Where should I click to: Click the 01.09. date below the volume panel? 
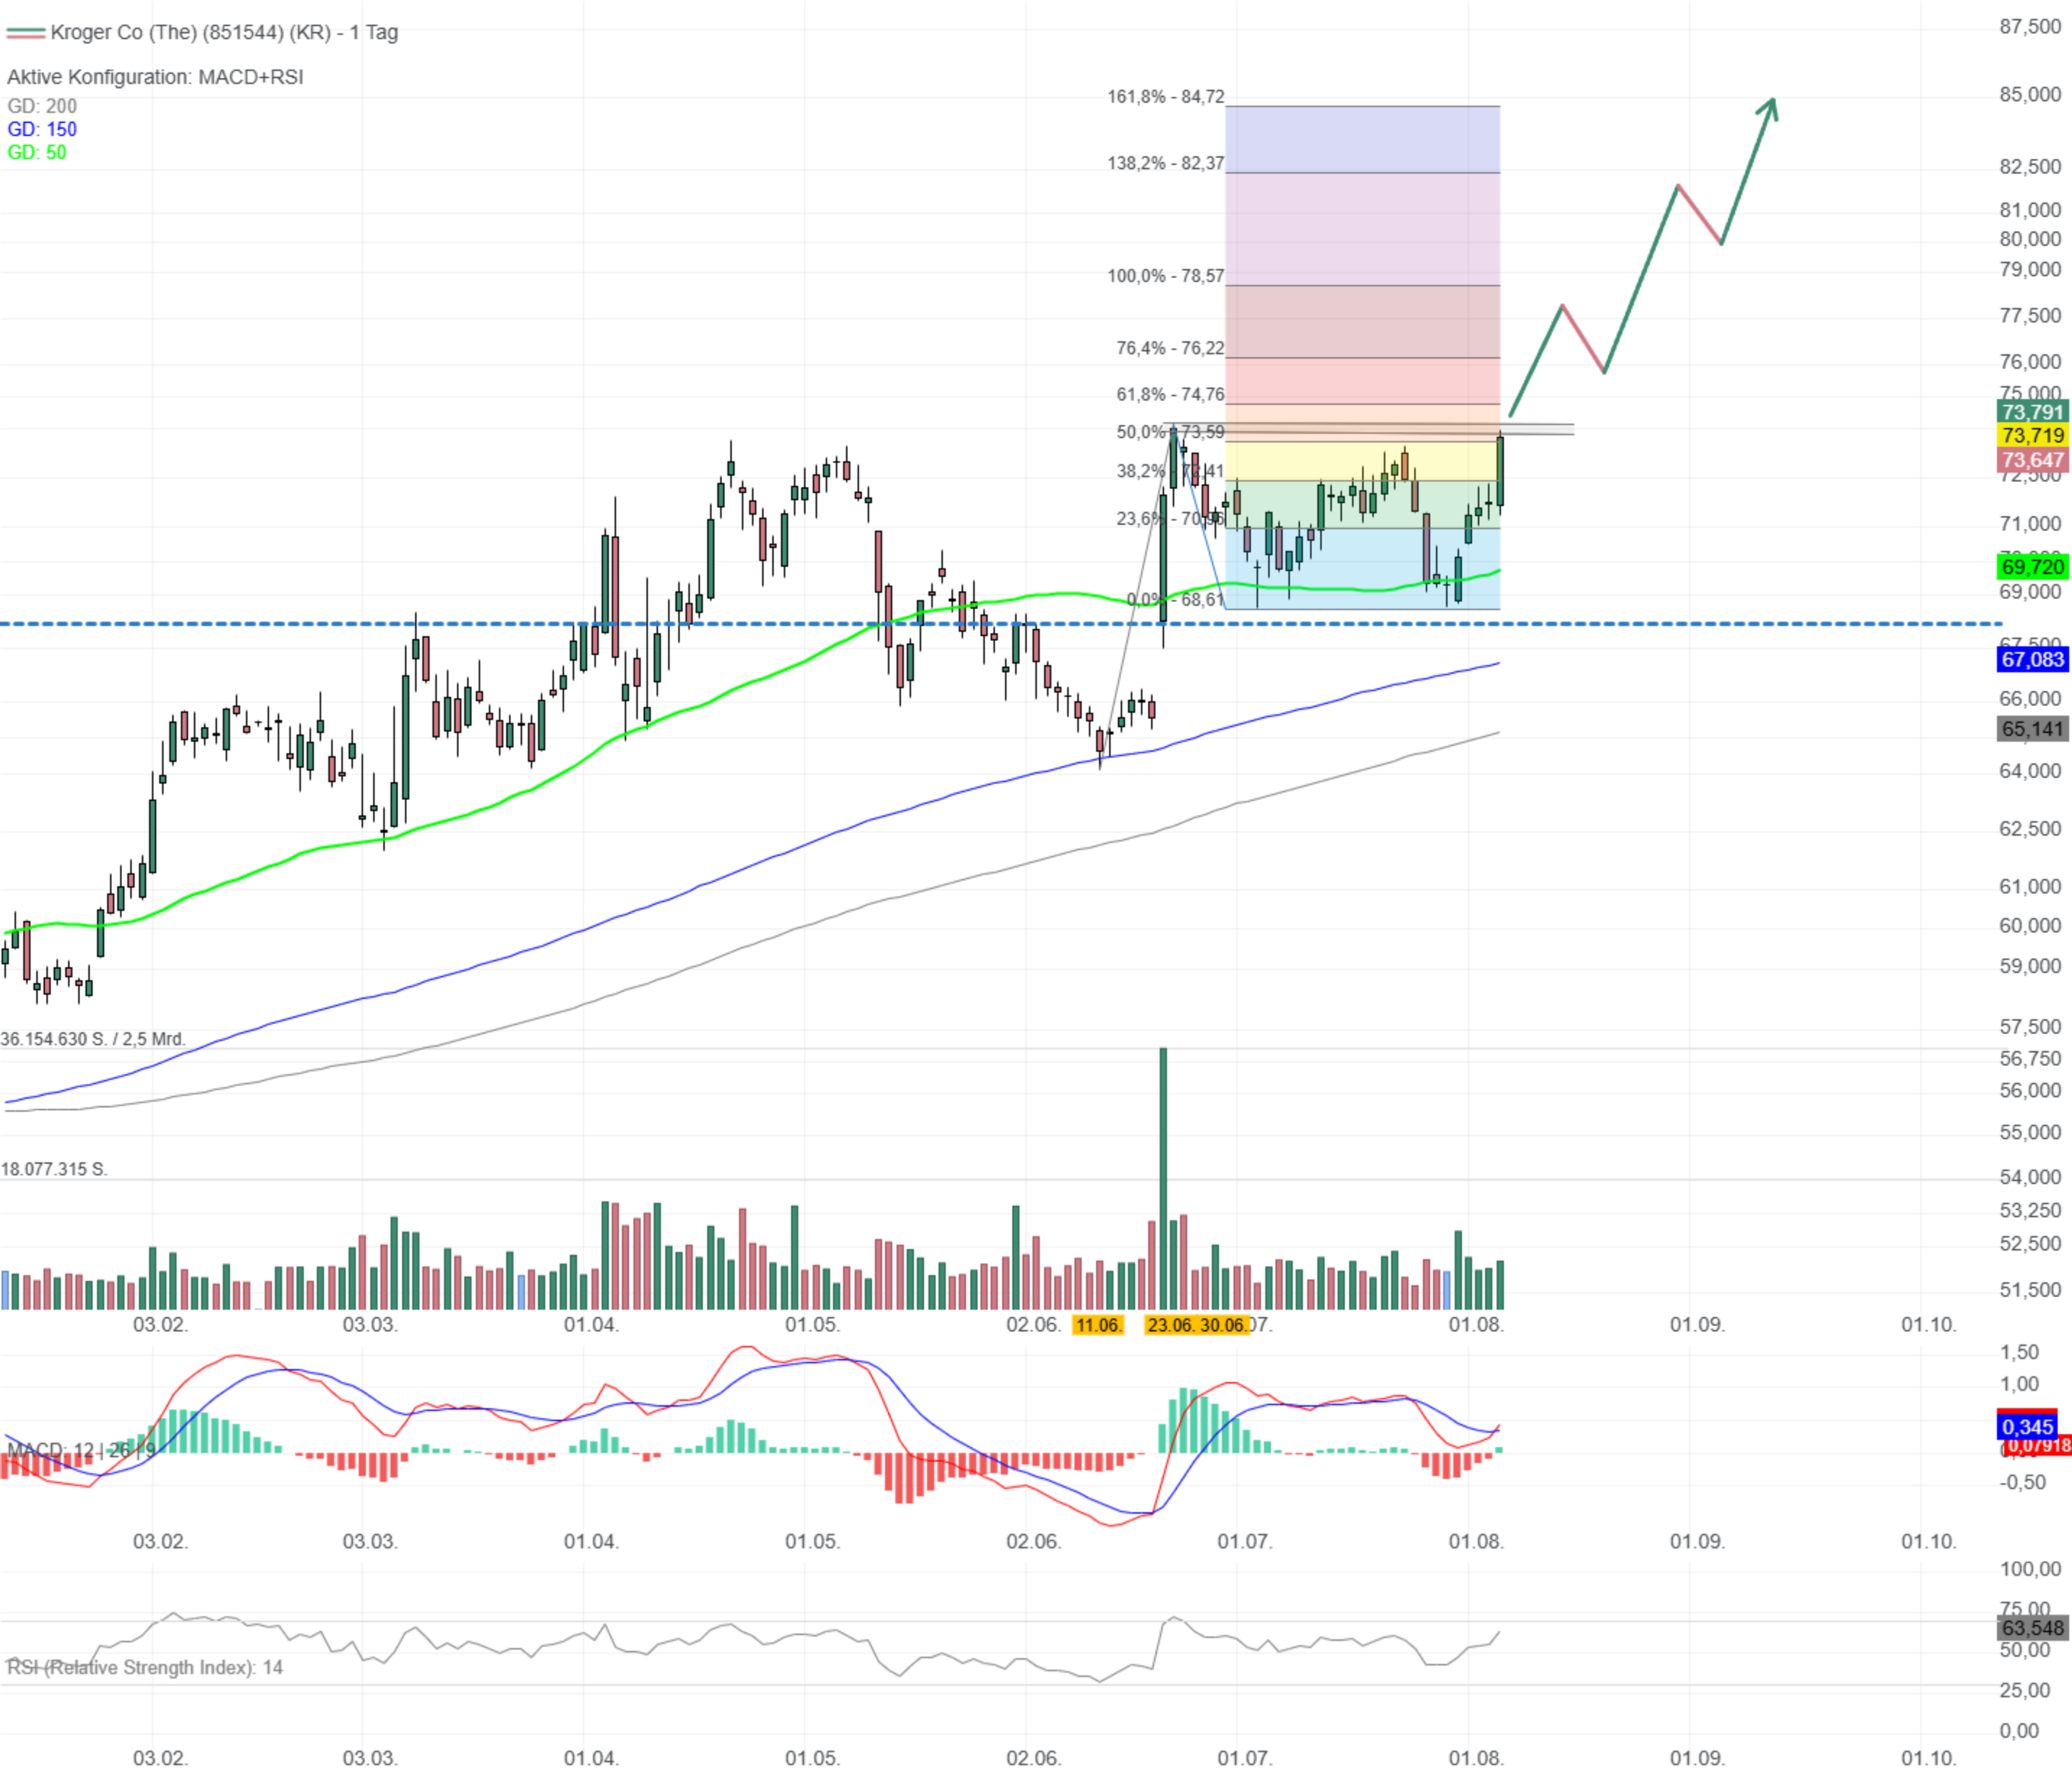coord(1697,1325)
